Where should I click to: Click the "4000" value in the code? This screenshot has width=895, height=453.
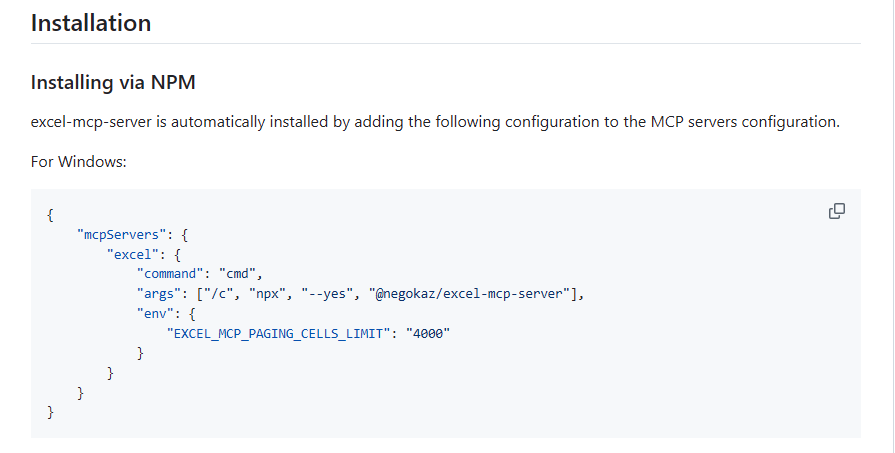(x=428, y=333)
